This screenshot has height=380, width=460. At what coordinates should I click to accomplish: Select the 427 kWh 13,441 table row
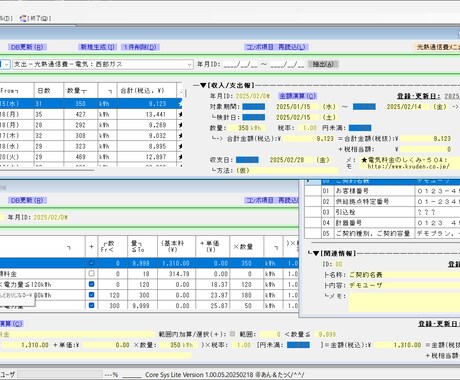coord(91,114)
